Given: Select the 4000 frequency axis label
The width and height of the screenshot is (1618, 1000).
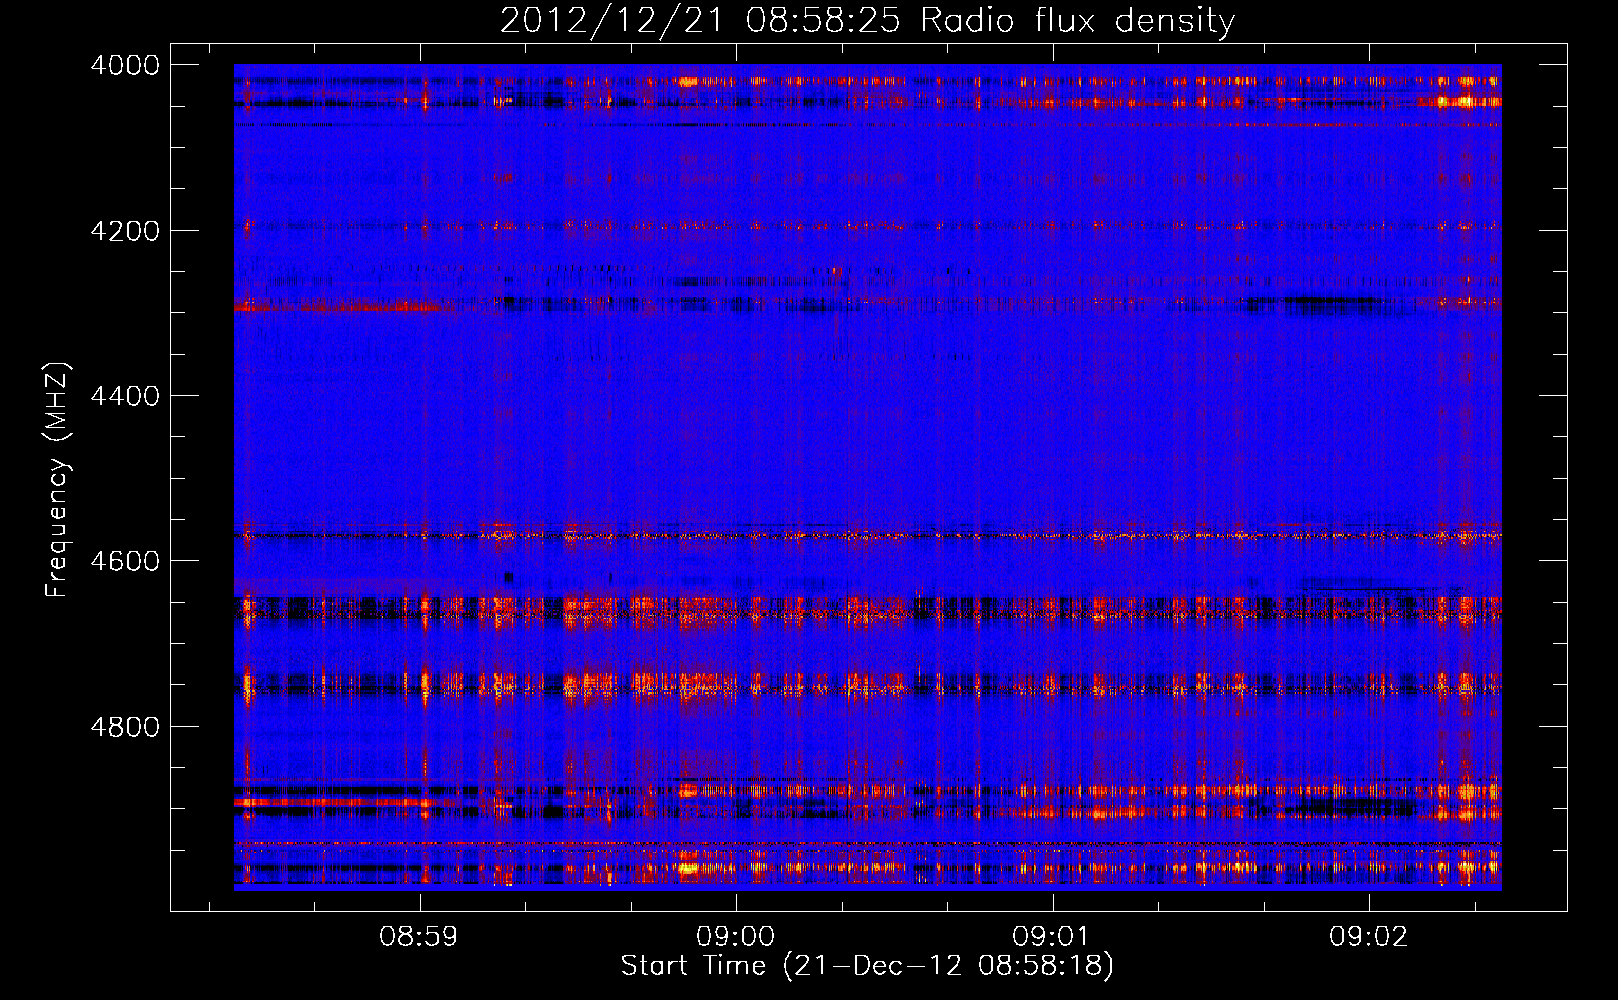Looking at the screenshot, I should point(125,65).
